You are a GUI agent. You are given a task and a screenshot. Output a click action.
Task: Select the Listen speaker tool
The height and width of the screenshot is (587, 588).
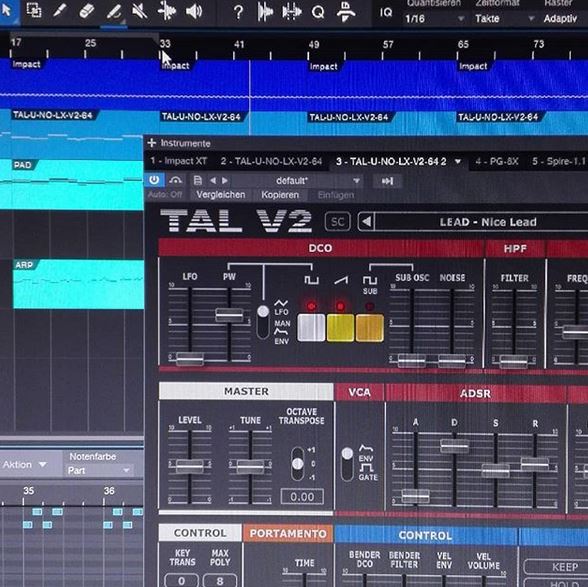tap(194, 12)
